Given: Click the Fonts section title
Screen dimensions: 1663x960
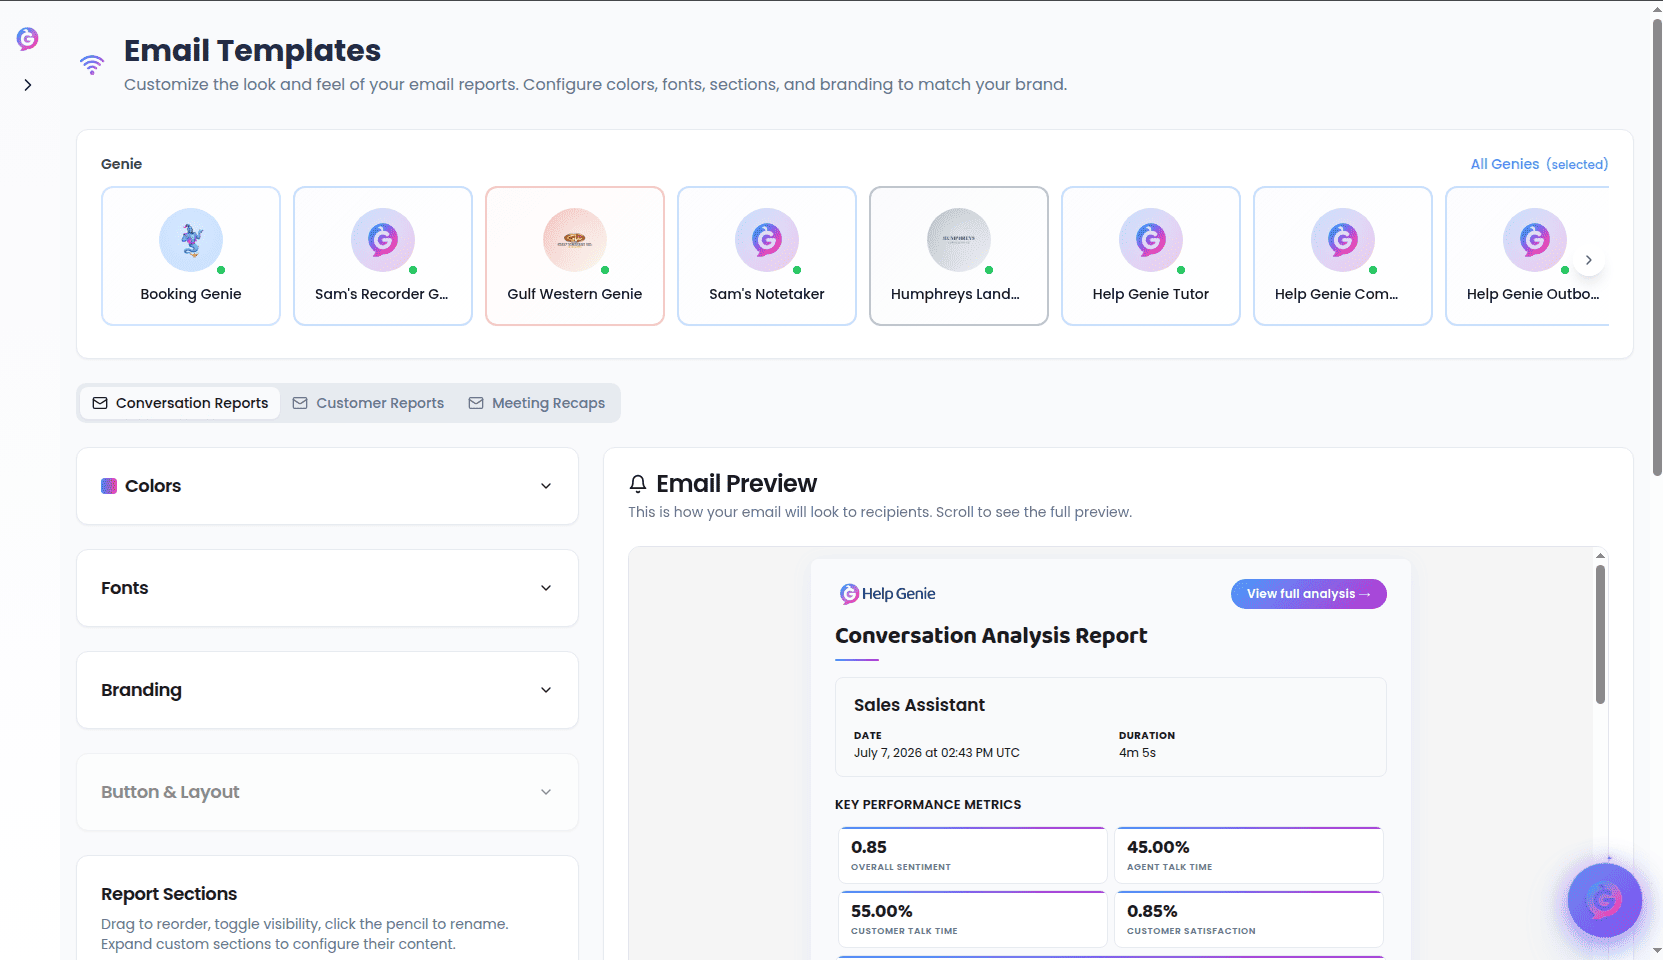Looking at the screenshot, I should tap(125, 588).
